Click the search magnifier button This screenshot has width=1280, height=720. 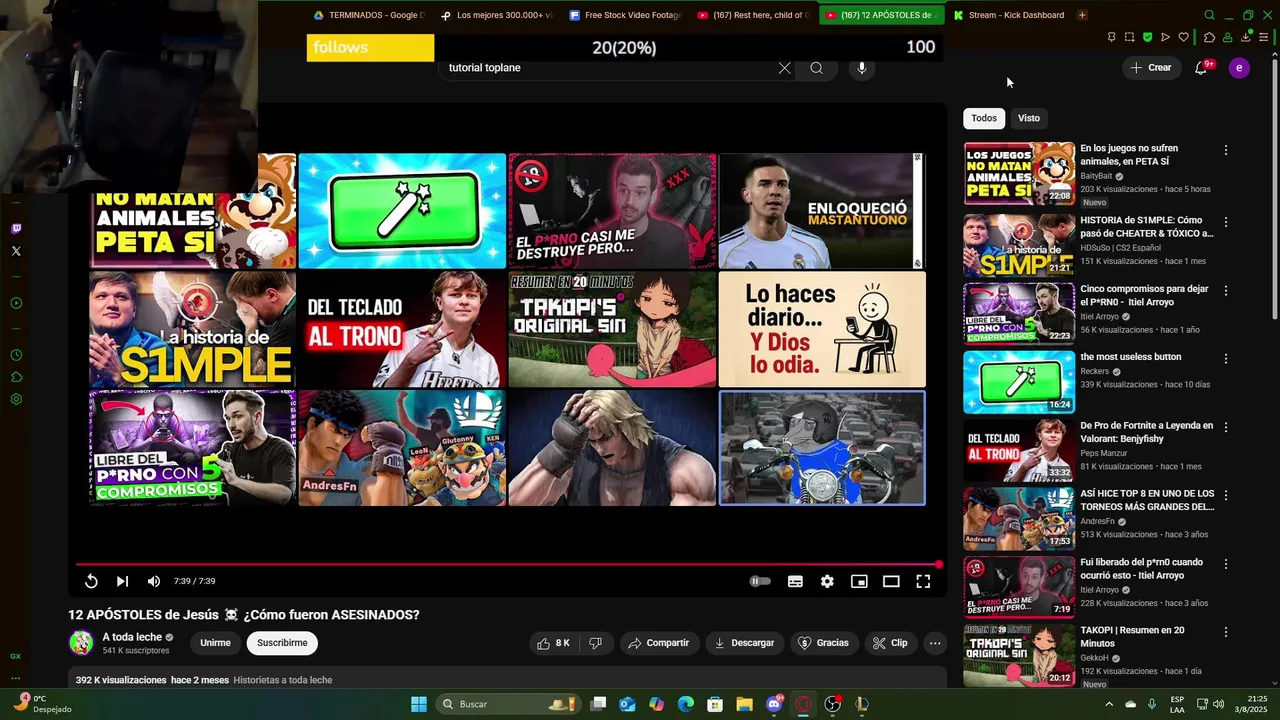(817, 68)
